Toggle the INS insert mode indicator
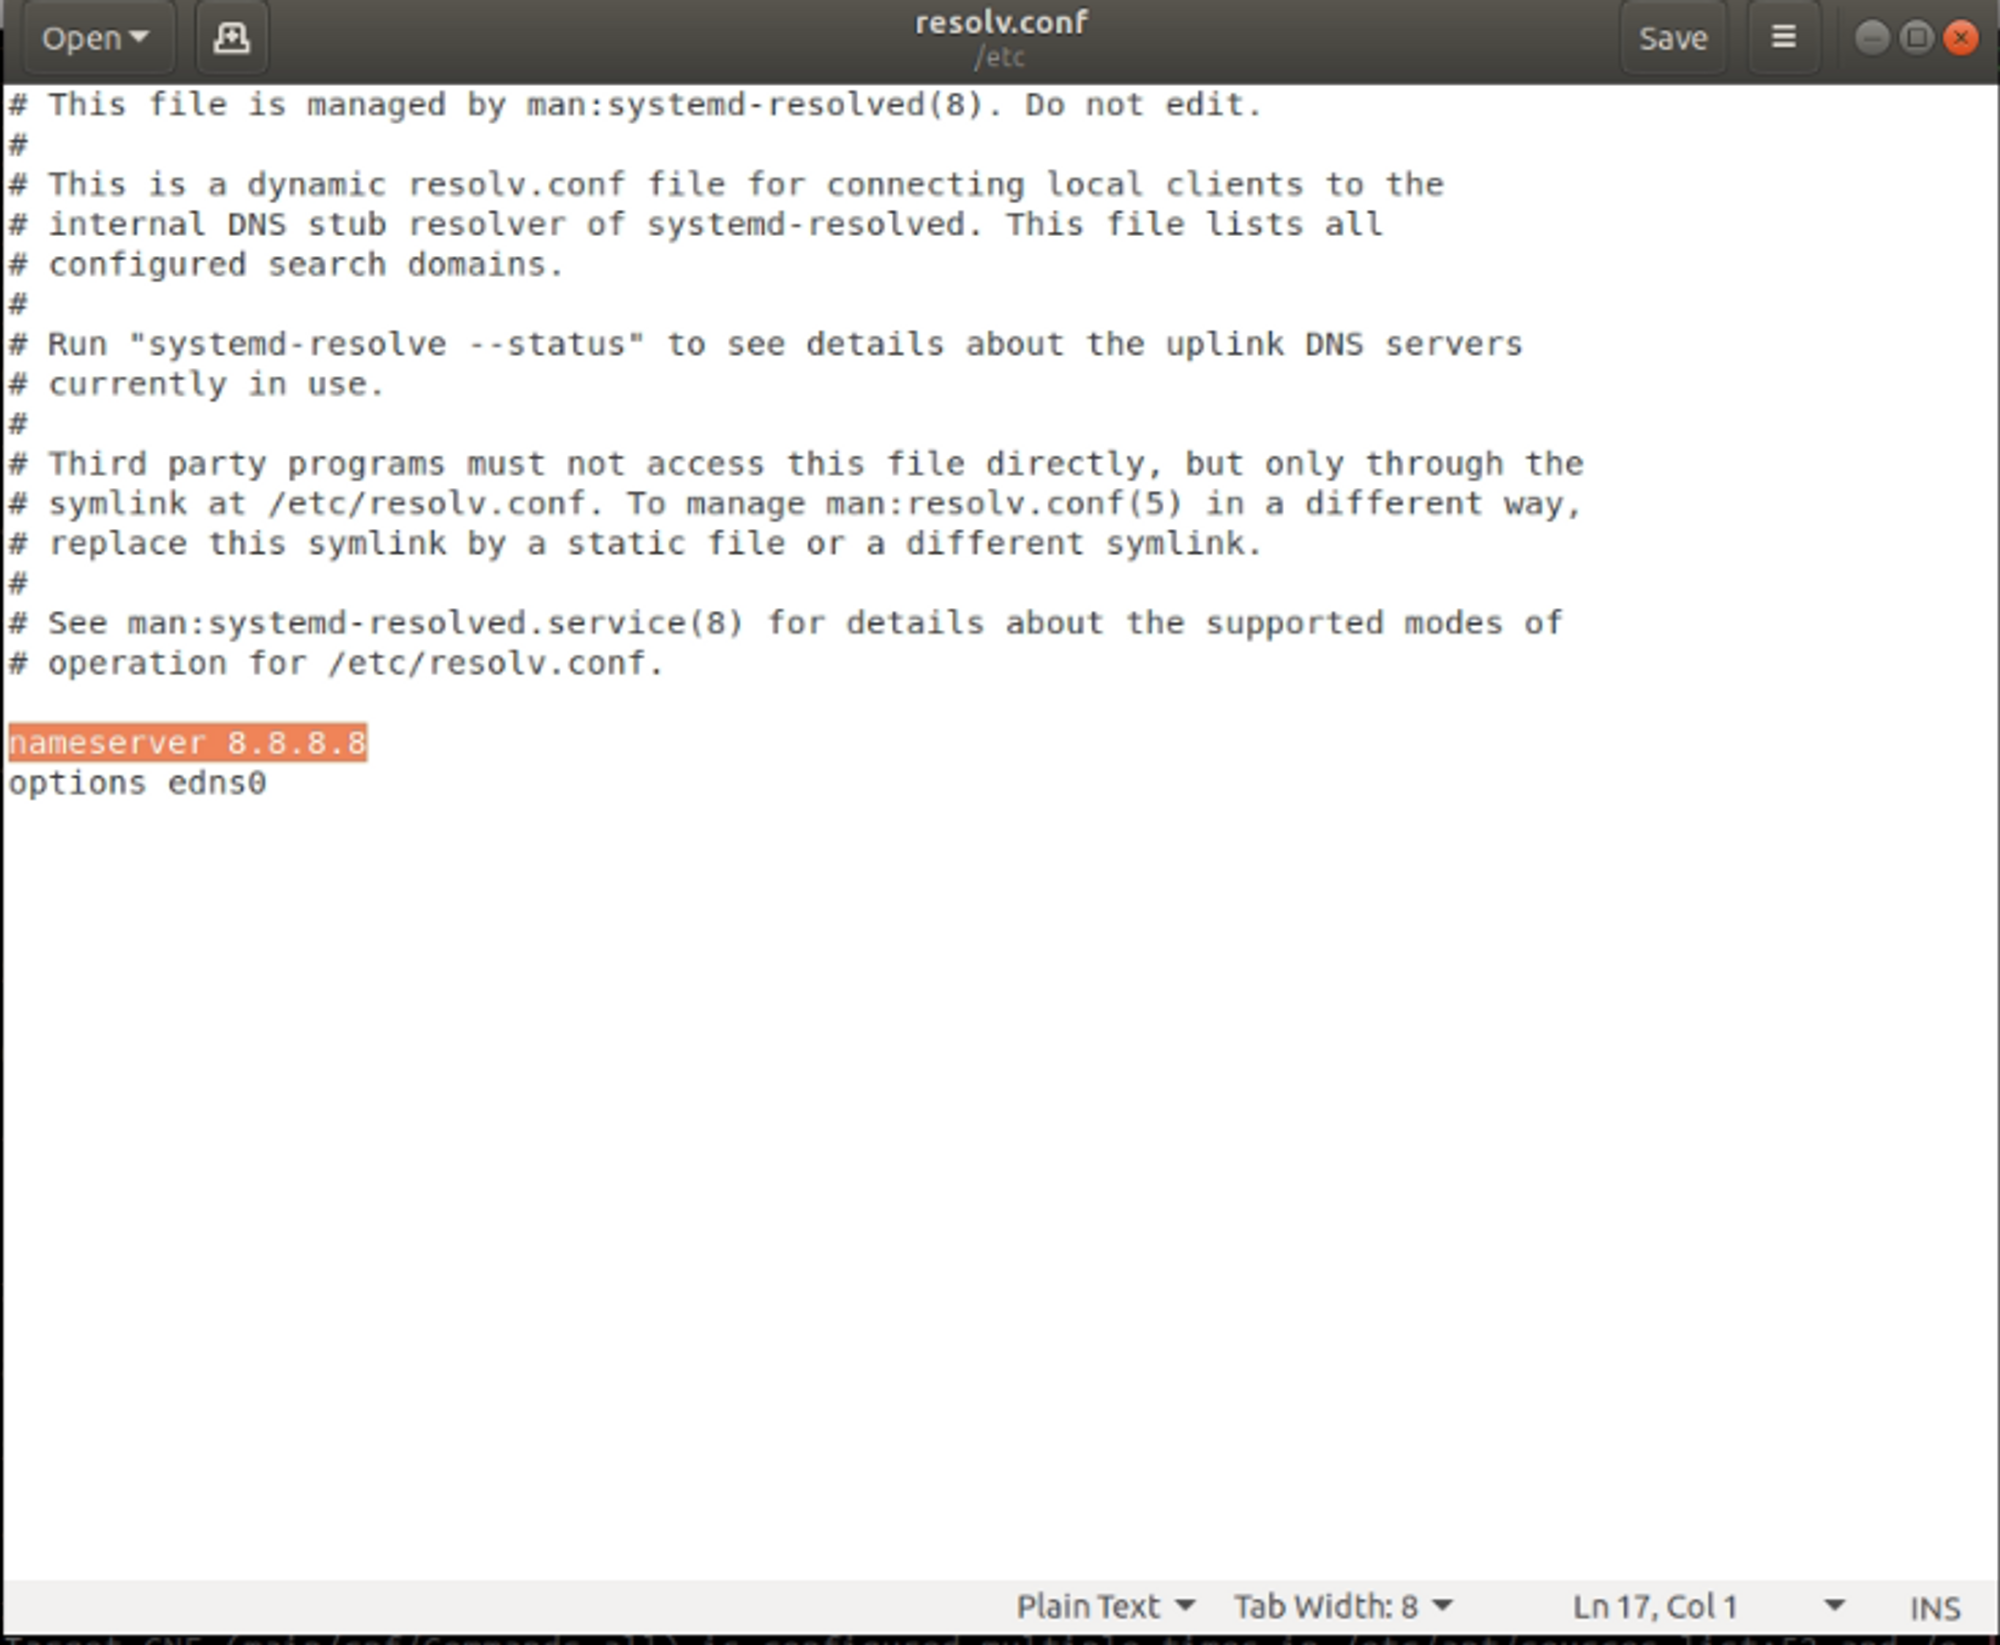2000x1645 pixels. coord(1934,1608)
